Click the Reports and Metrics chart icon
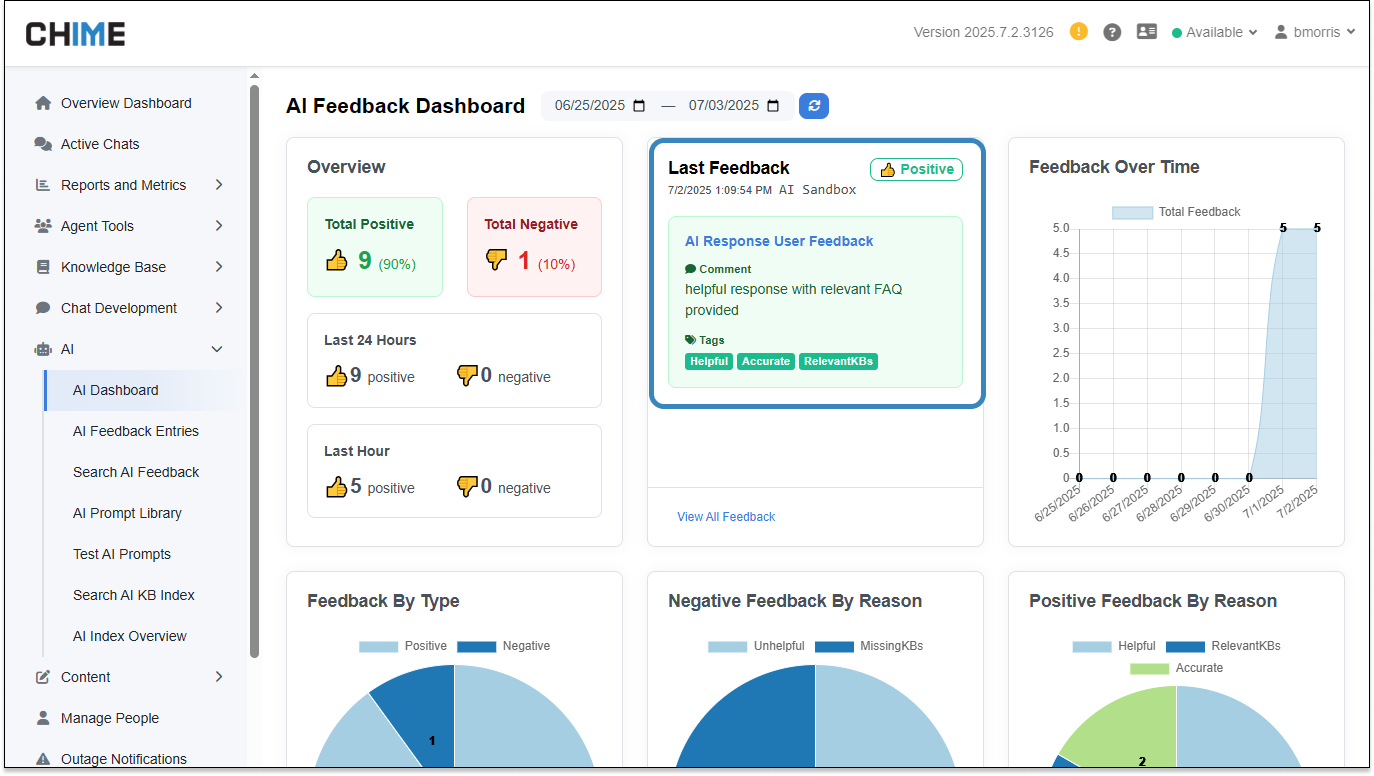Screen dimensions: 1374x776 click(43, 185)
